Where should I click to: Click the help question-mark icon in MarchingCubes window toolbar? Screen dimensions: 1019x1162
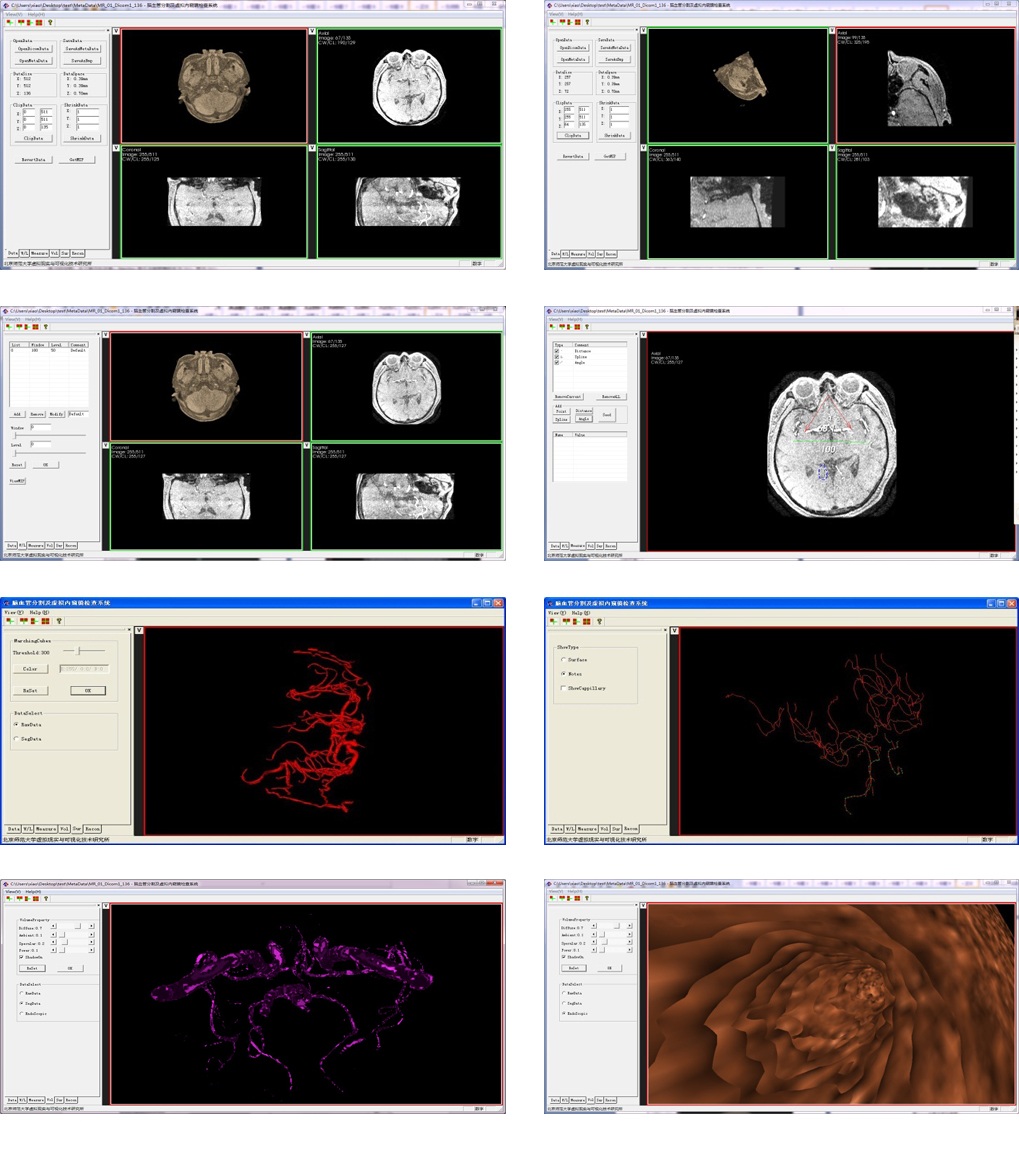point(59,621)
